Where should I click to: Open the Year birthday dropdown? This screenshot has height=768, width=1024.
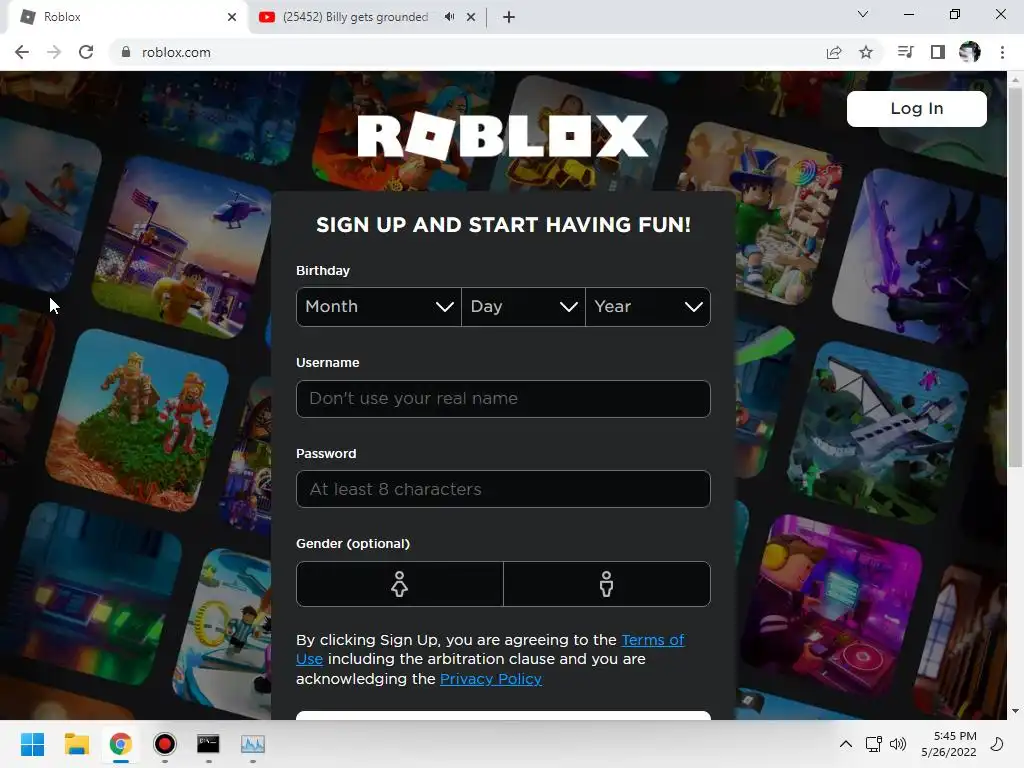tap(648, 306)
